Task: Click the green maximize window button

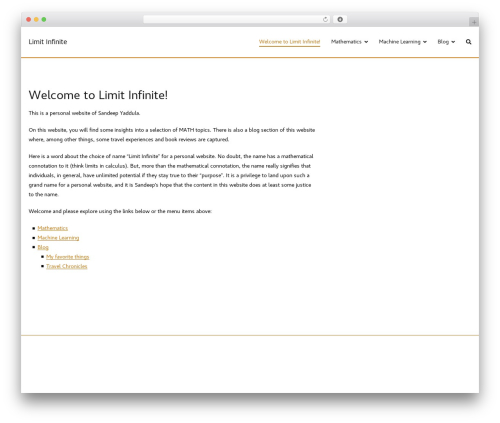Action: 44,19
